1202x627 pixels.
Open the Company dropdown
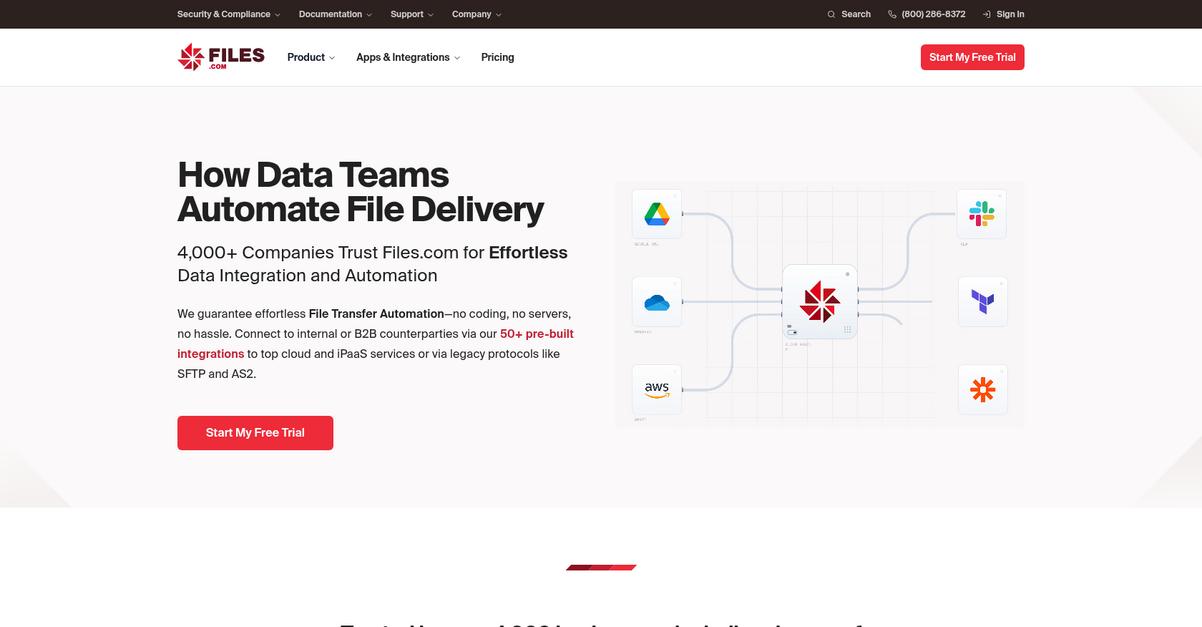click(x=476, y=14)
